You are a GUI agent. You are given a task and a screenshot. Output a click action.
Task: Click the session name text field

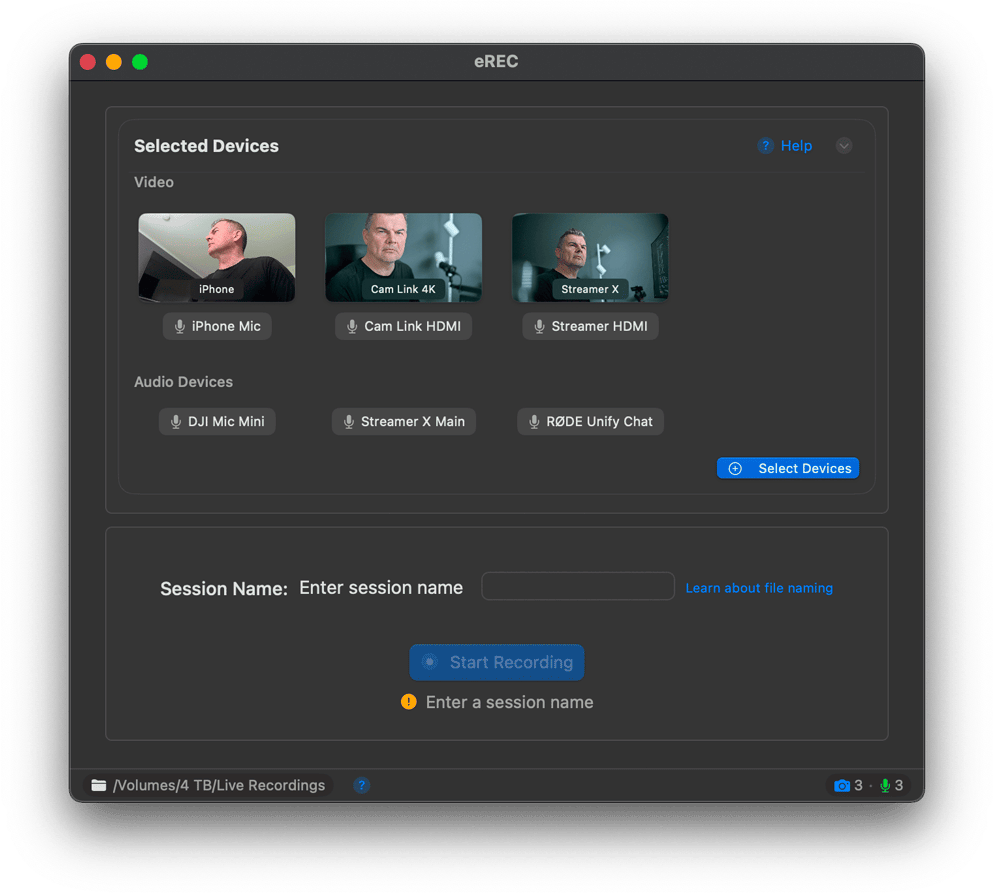point(578,586)
